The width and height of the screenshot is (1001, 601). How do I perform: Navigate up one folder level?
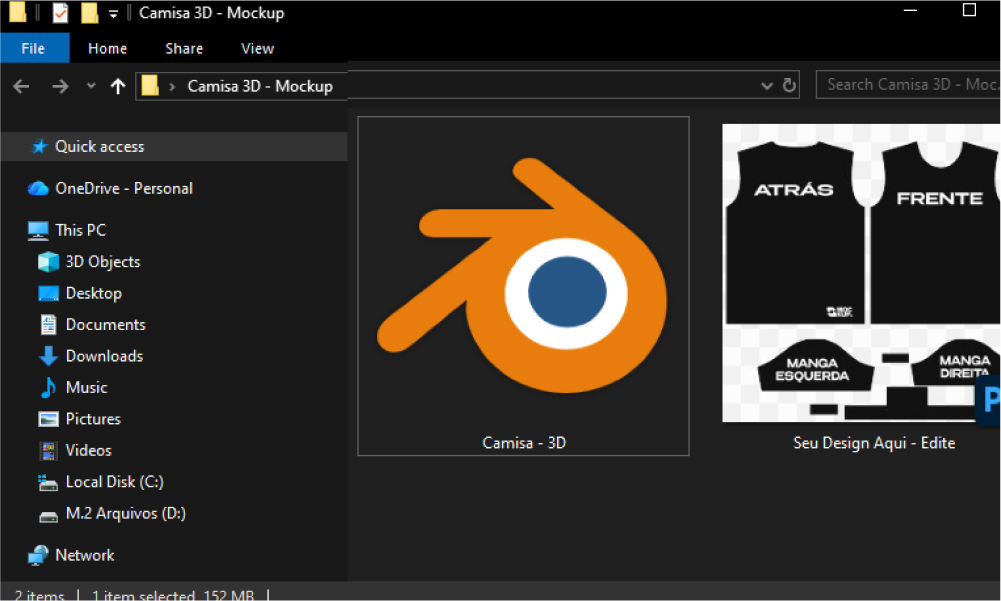[x=118, y=86]
